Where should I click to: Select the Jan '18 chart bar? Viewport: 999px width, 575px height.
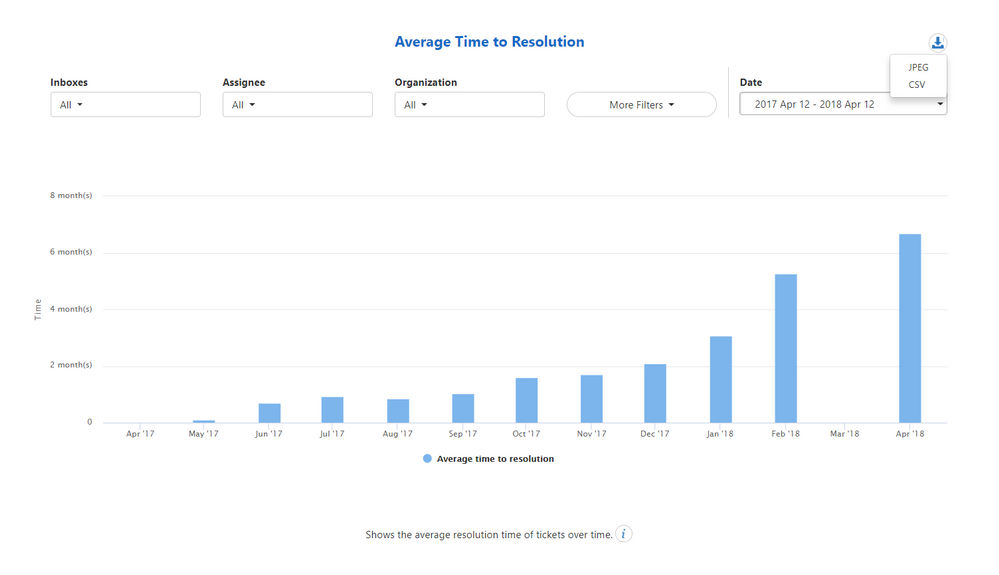pyautogui.click(x=721, y=380)
